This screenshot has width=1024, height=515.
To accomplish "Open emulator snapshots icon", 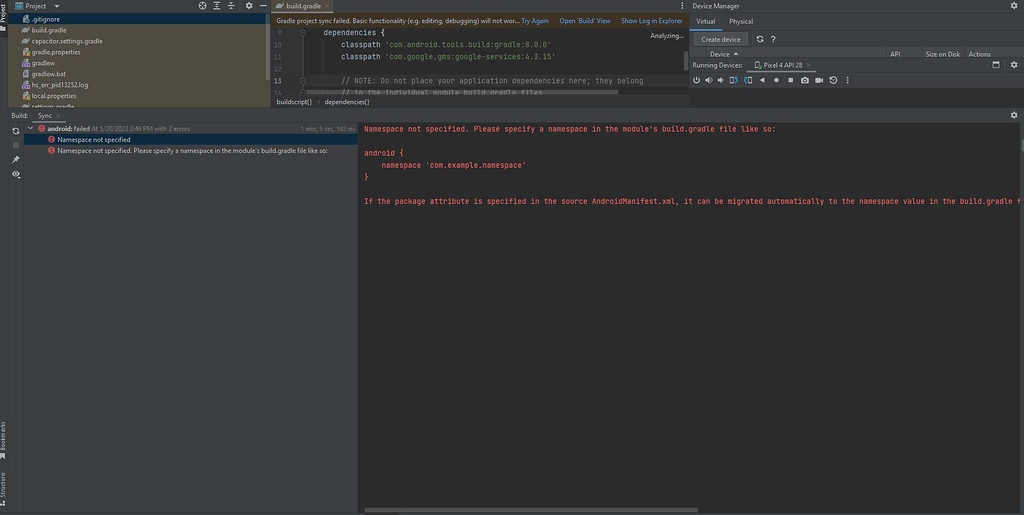I will tap(833, 80).
